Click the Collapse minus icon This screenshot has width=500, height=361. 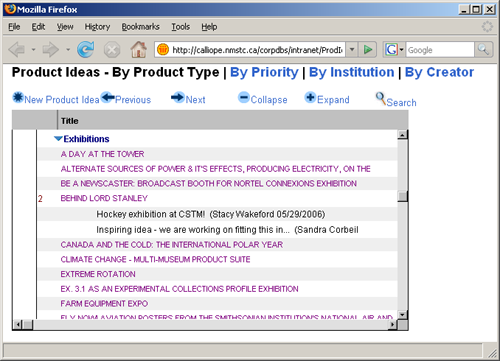[x=244, y=98]
